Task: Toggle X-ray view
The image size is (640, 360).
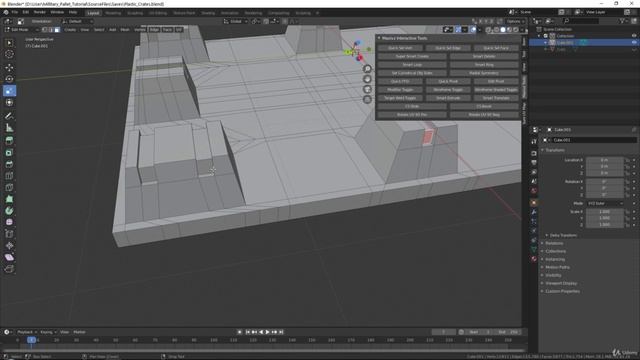Action: (489, 29)
